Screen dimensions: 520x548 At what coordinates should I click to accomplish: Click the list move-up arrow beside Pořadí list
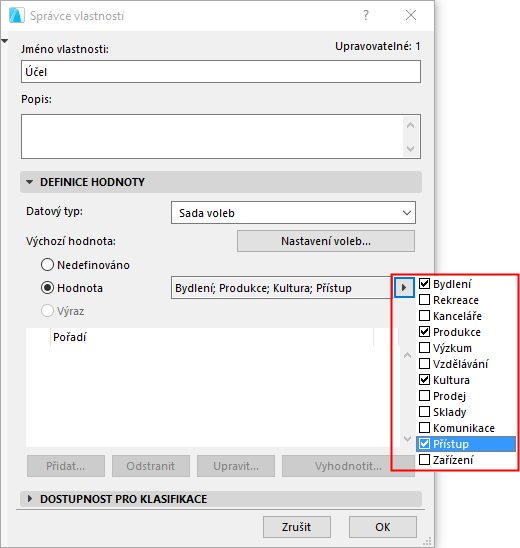point(407,355)
